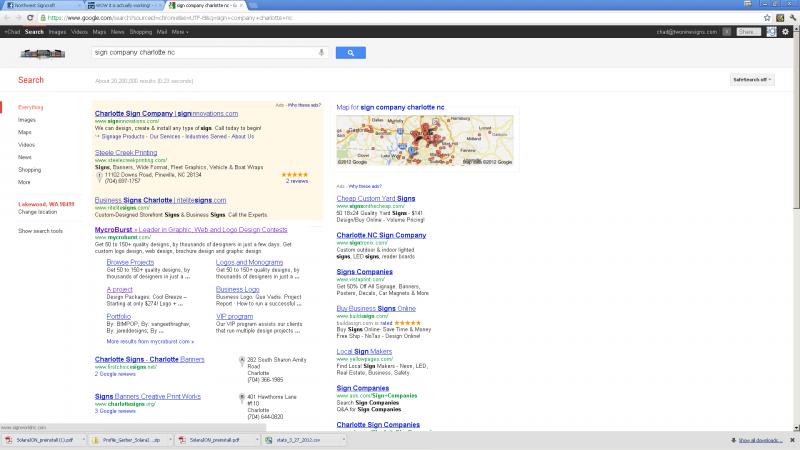The height and width of the screenshot is (450, 800).
Task: Open dropdown arrow of second PDF download
Action: [x=257, y=440]
